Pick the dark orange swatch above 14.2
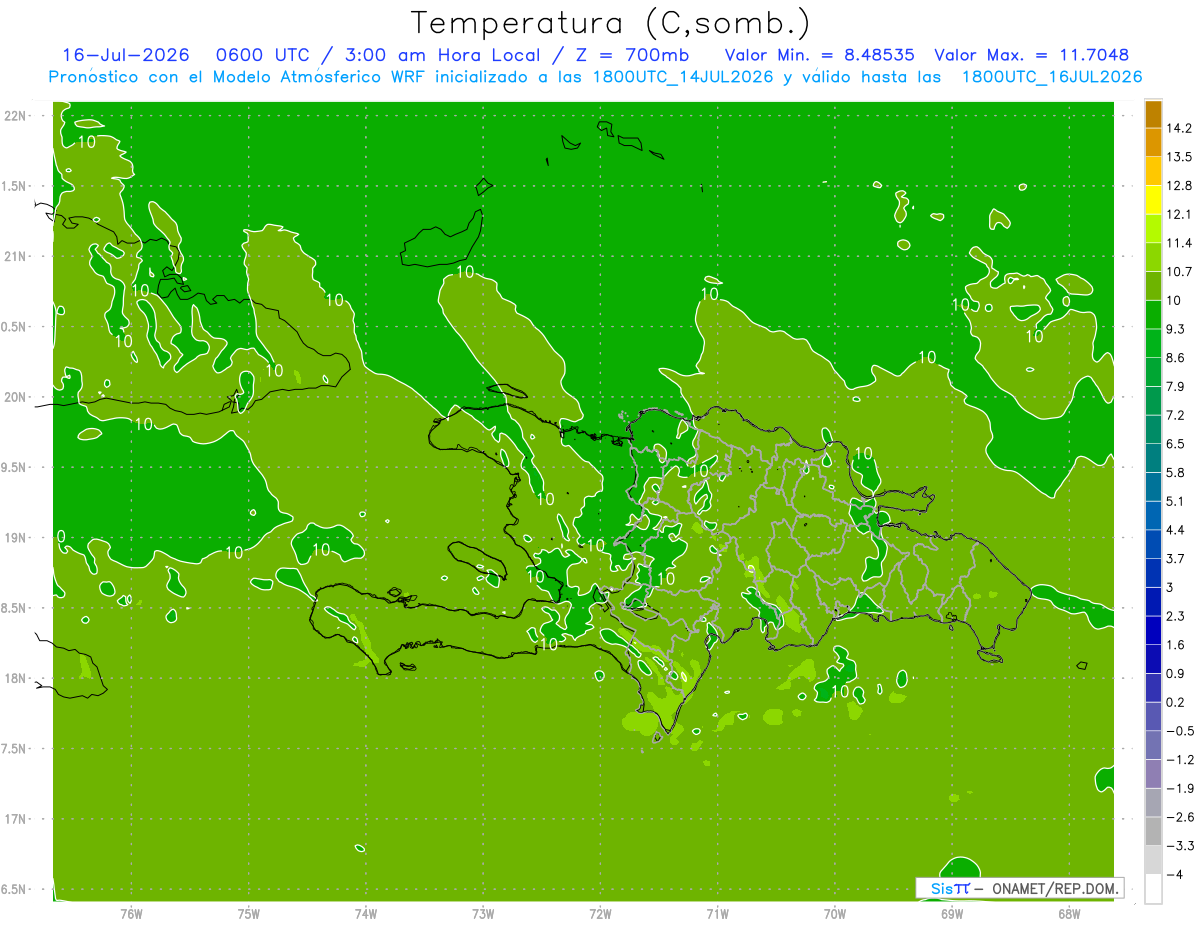Image resolution: width=1200 pixels, height=927 pixels. (x=1152, y=114)
